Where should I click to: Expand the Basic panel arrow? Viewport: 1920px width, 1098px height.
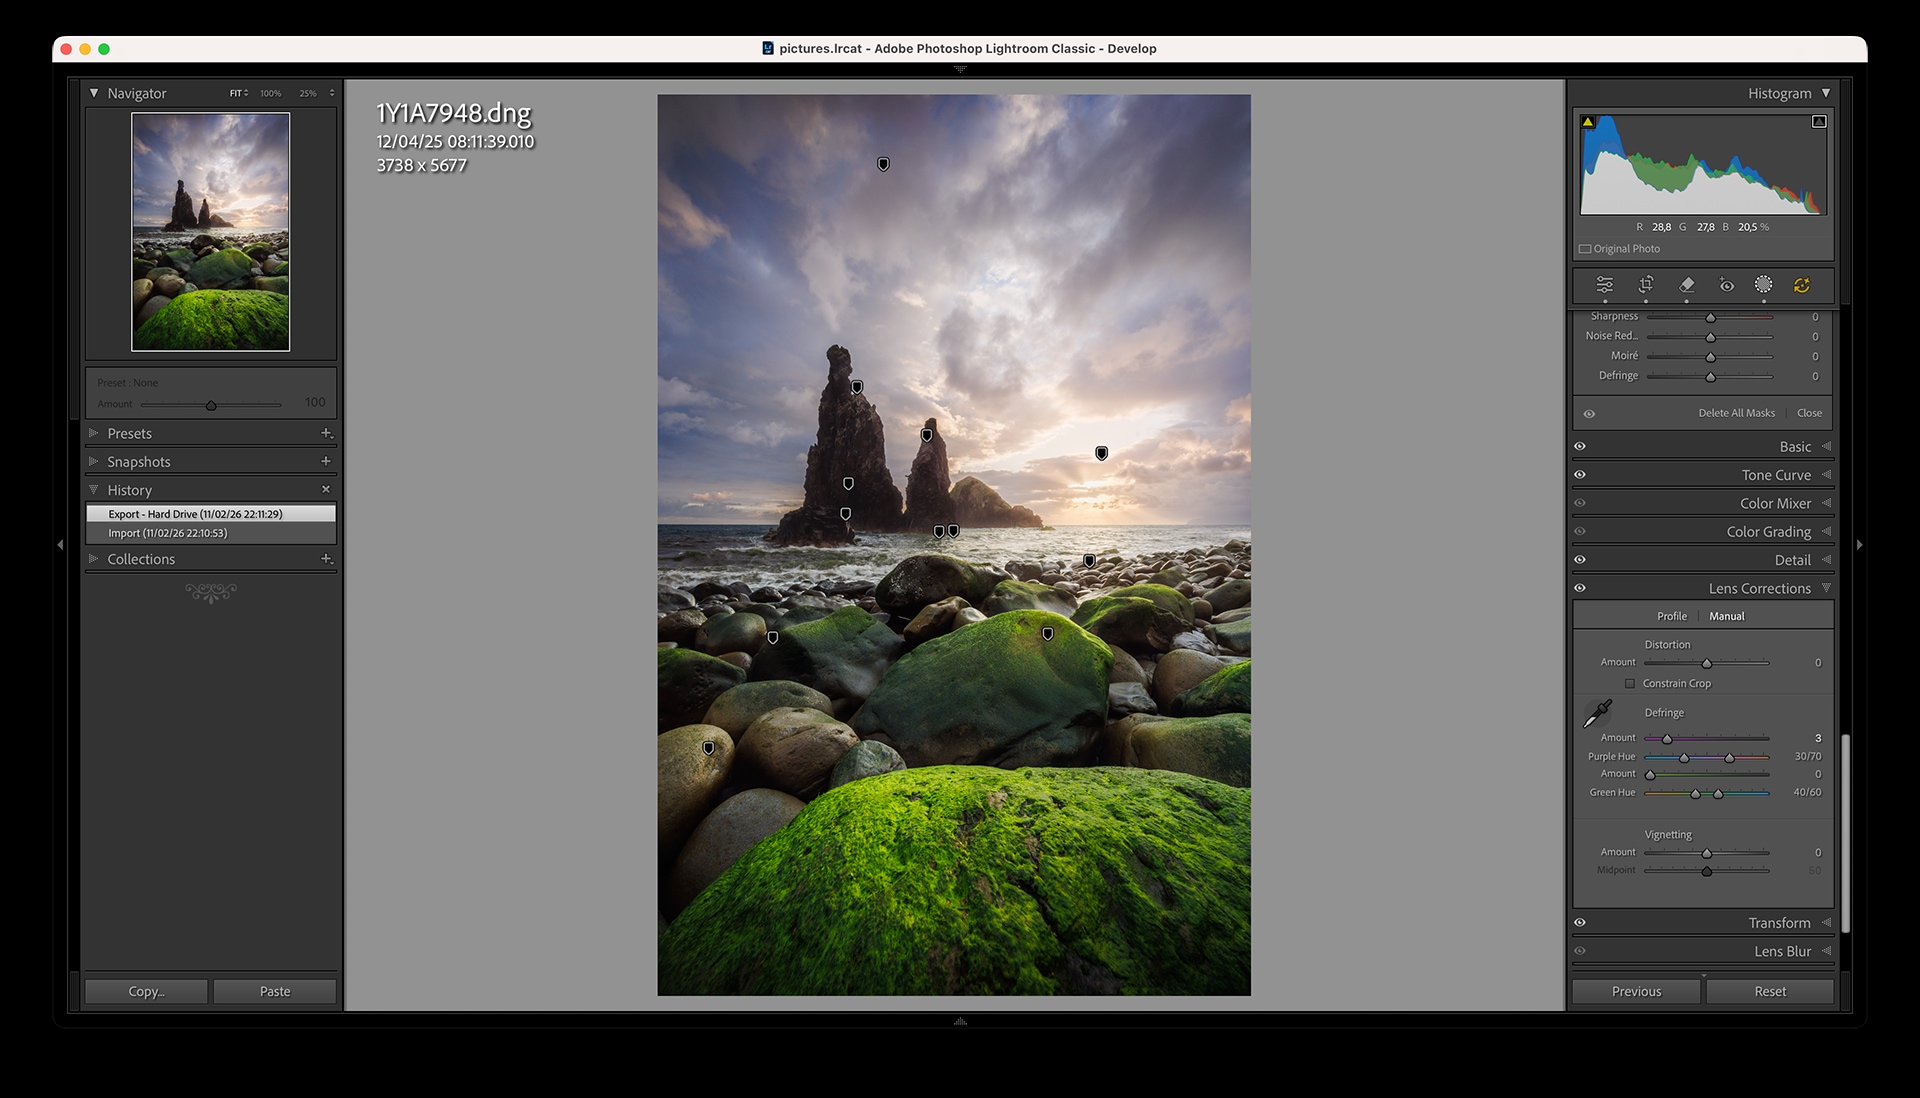tap(1826, 447)
